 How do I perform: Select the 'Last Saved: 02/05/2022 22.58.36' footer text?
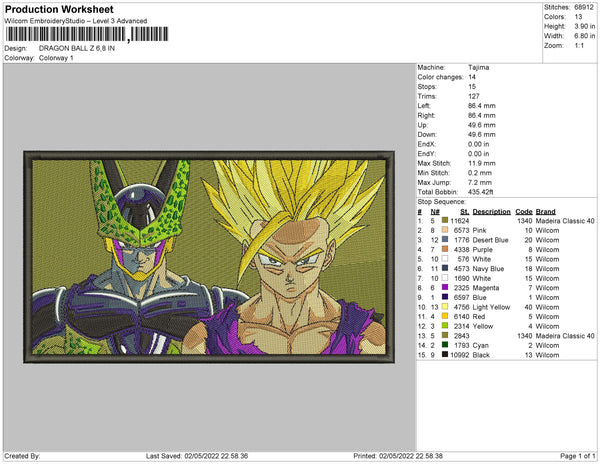197,456
